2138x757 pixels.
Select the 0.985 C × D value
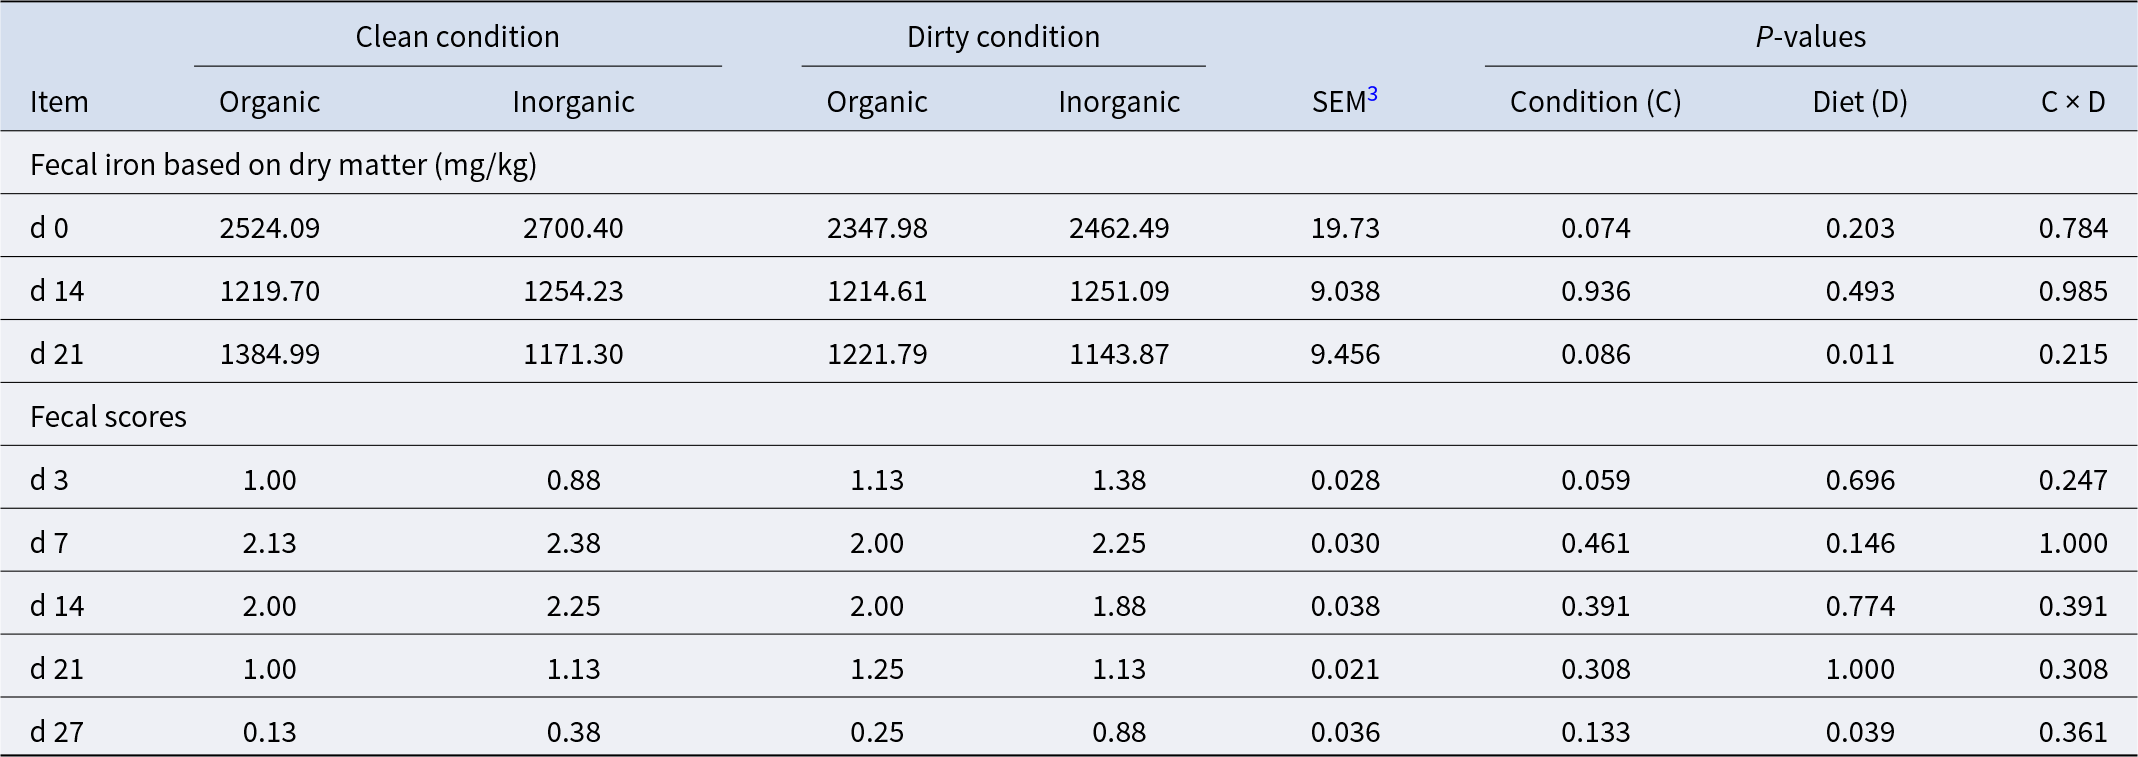point(2073,291)
